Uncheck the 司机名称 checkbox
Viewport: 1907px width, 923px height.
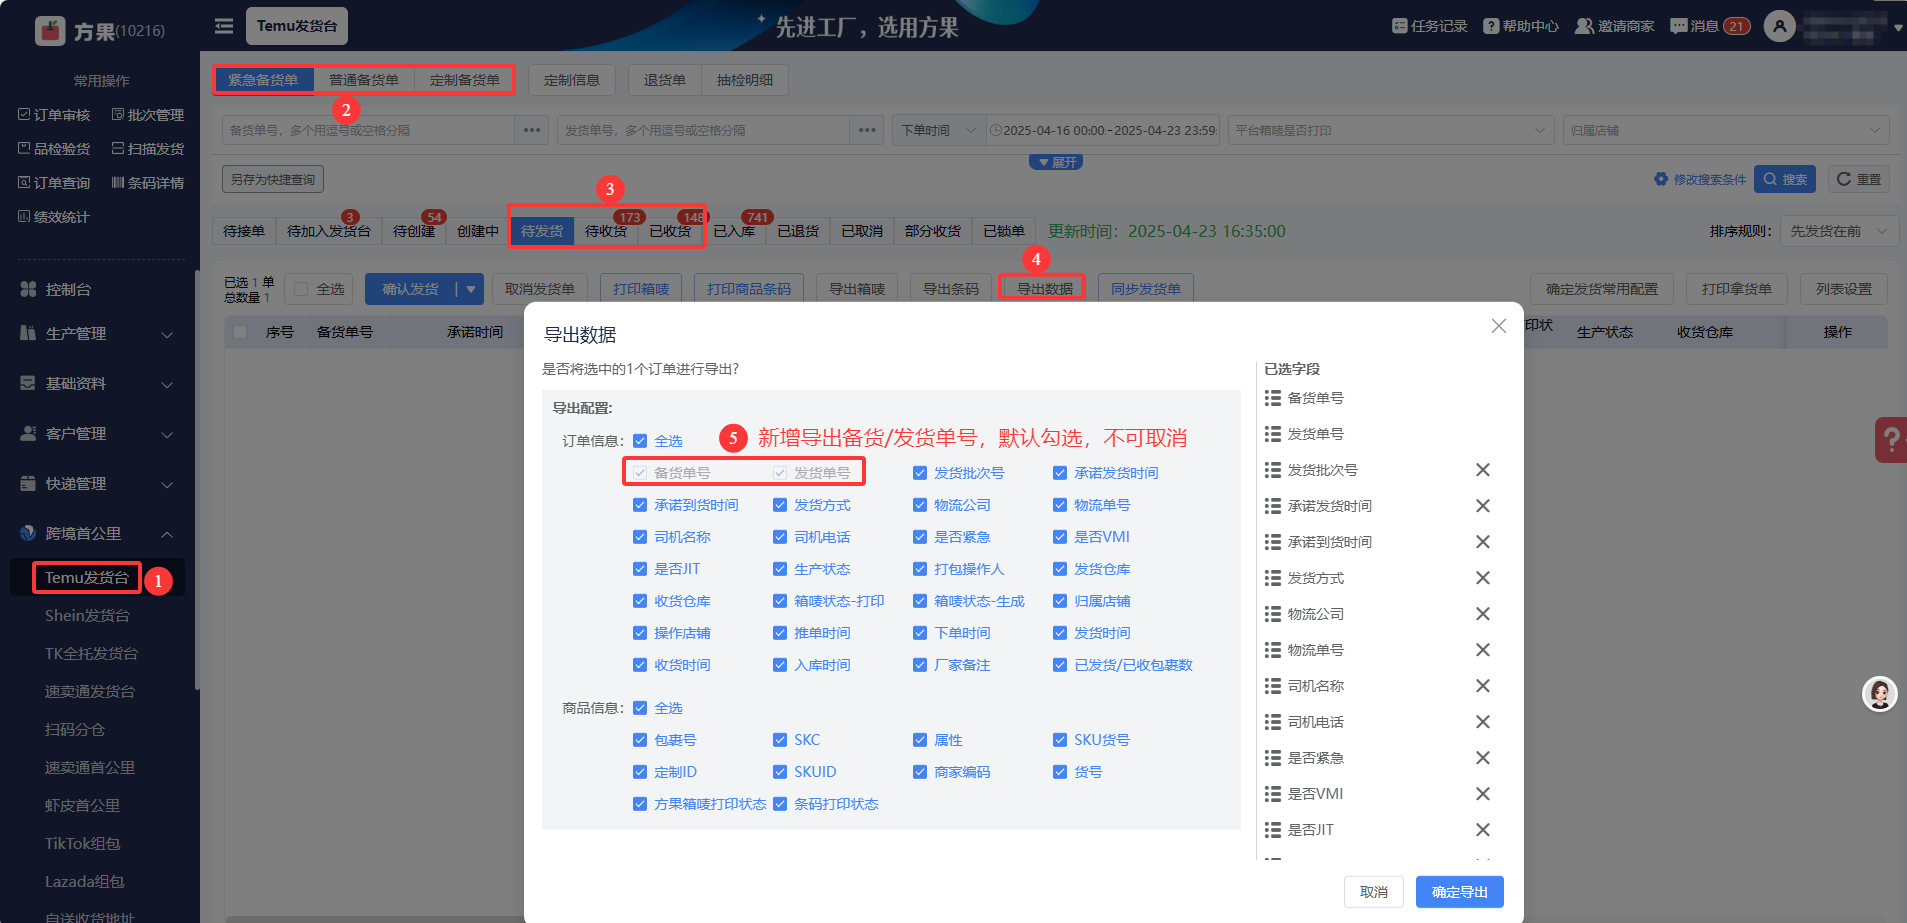coord(640,537)
